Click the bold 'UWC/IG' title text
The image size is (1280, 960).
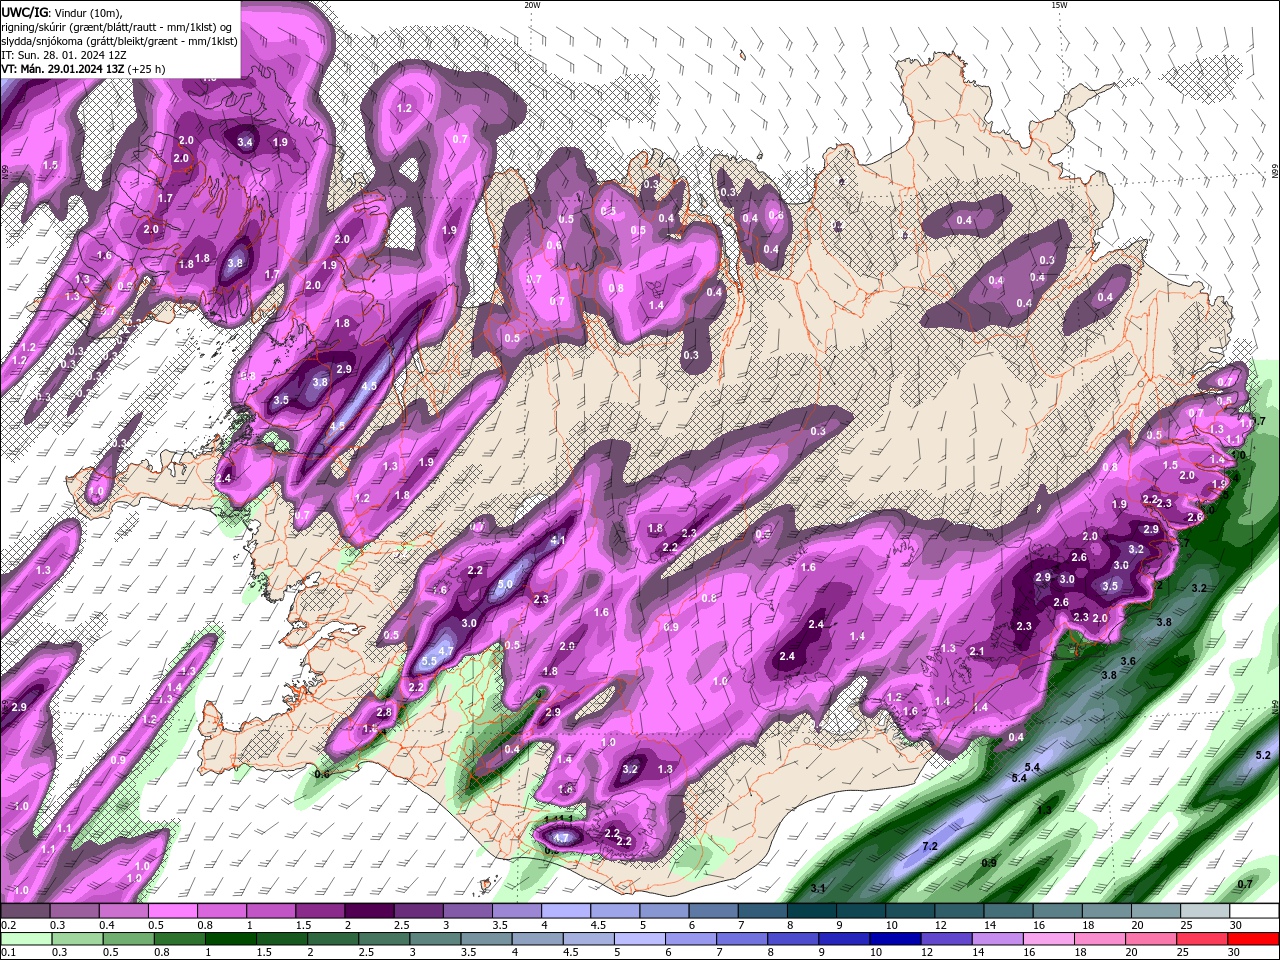24,12
